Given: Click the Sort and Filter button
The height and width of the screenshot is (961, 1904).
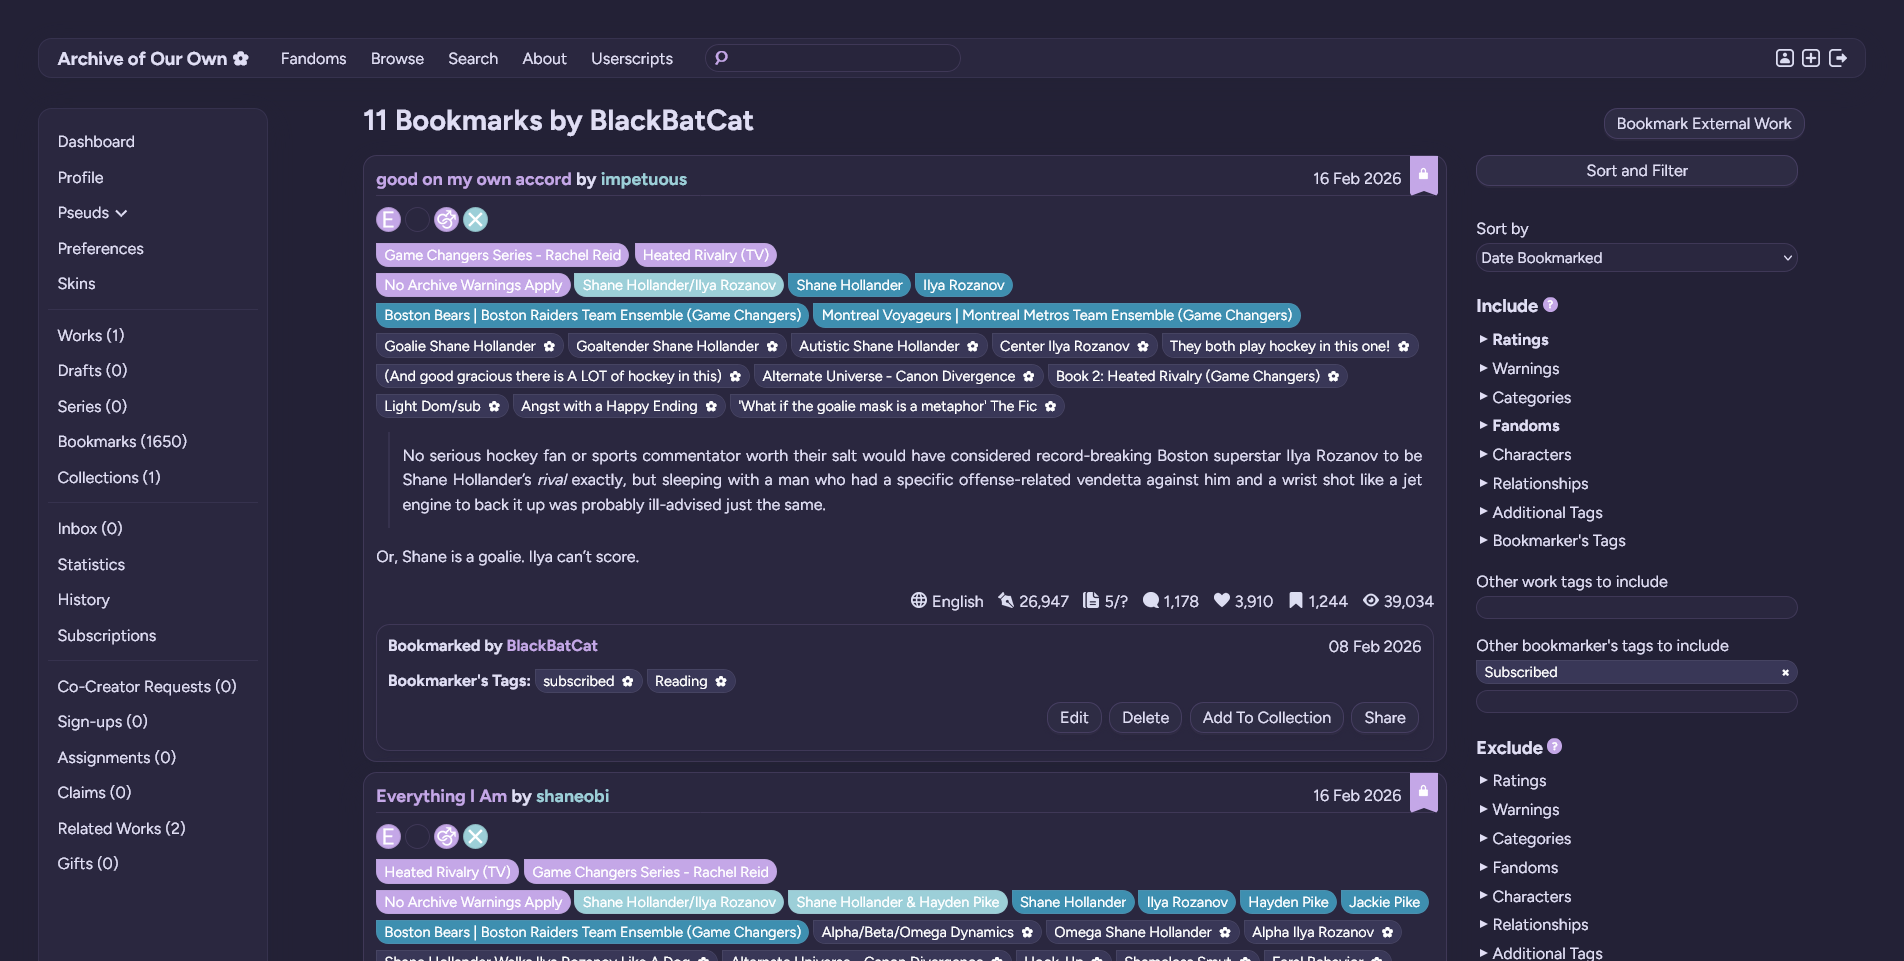Looking at the screenshot, I should pyautogui.click(x=1636, y=171).
